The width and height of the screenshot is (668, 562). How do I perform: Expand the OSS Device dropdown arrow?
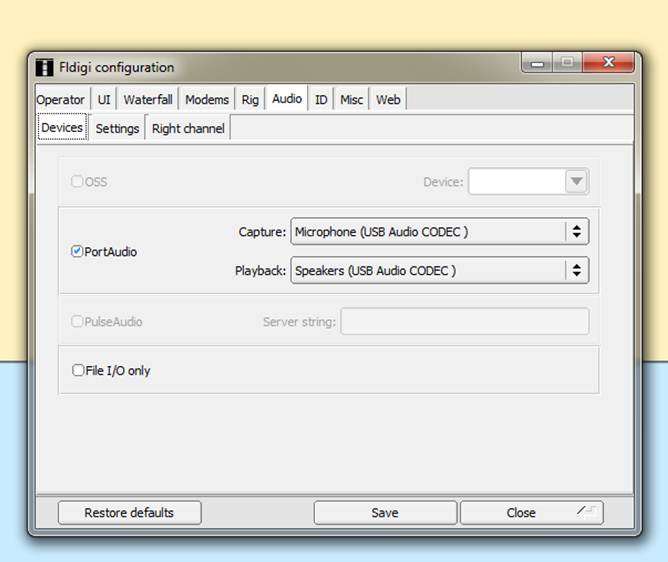pyautogui.click(x=575, y=182)
